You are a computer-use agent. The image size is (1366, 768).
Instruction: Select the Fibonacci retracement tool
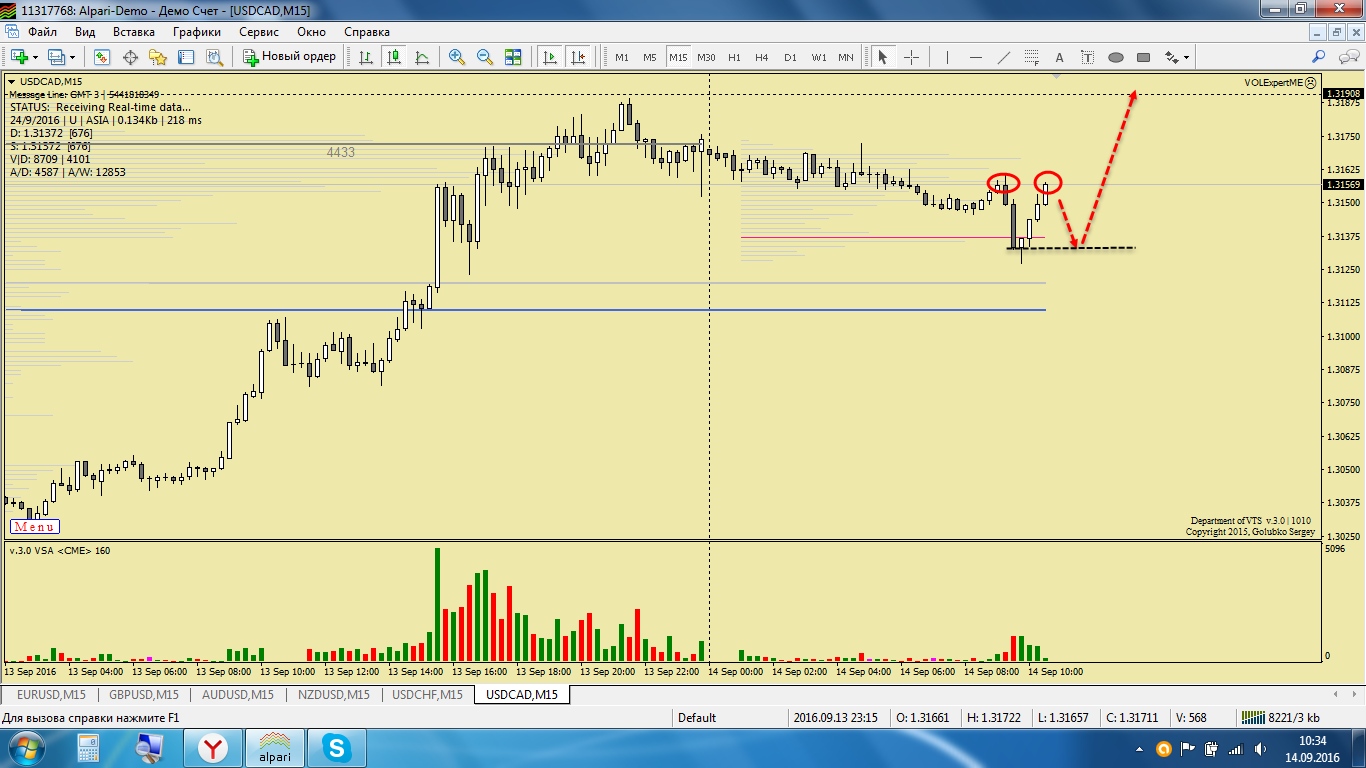[1032, 57]
